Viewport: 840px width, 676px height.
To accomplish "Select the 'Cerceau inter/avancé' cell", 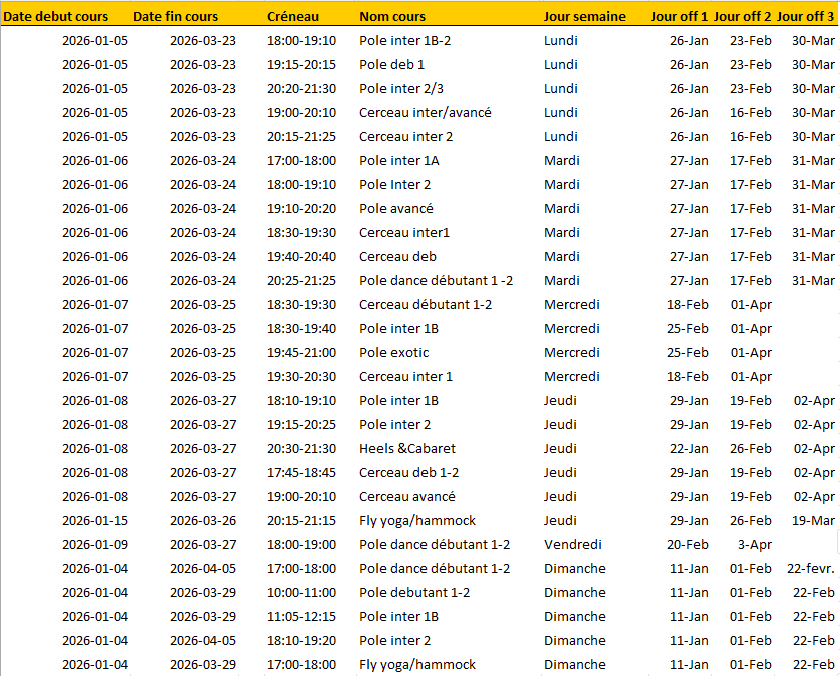I will pyautogui.click(x=425, y=112).
